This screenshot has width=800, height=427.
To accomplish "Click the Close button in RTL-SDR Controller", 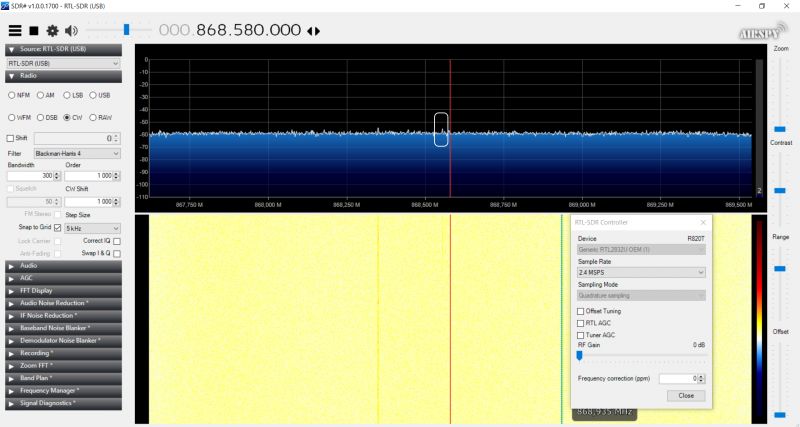I will click(x=686, y=396).
